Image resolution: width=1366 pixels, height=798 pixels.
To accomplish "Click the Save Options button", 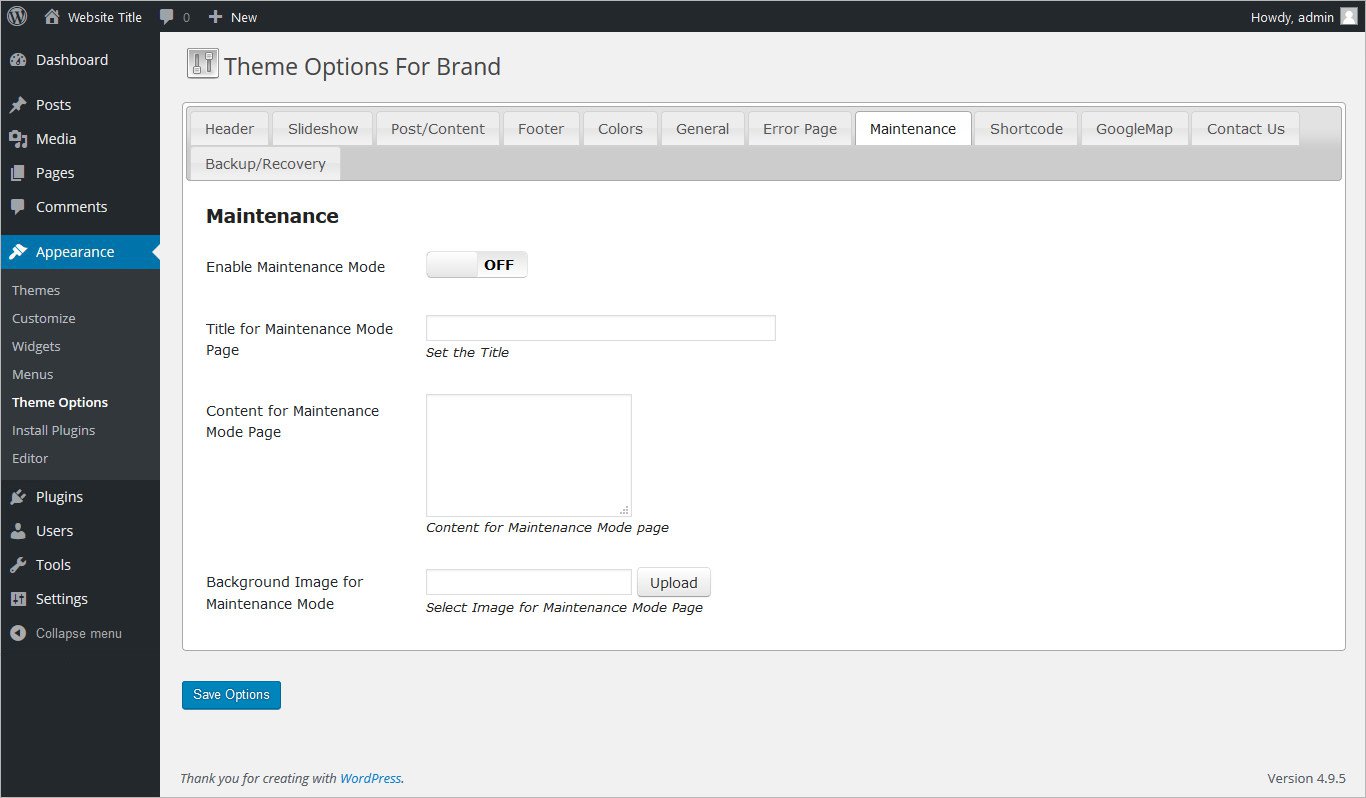I will click(x=231, y=695).
